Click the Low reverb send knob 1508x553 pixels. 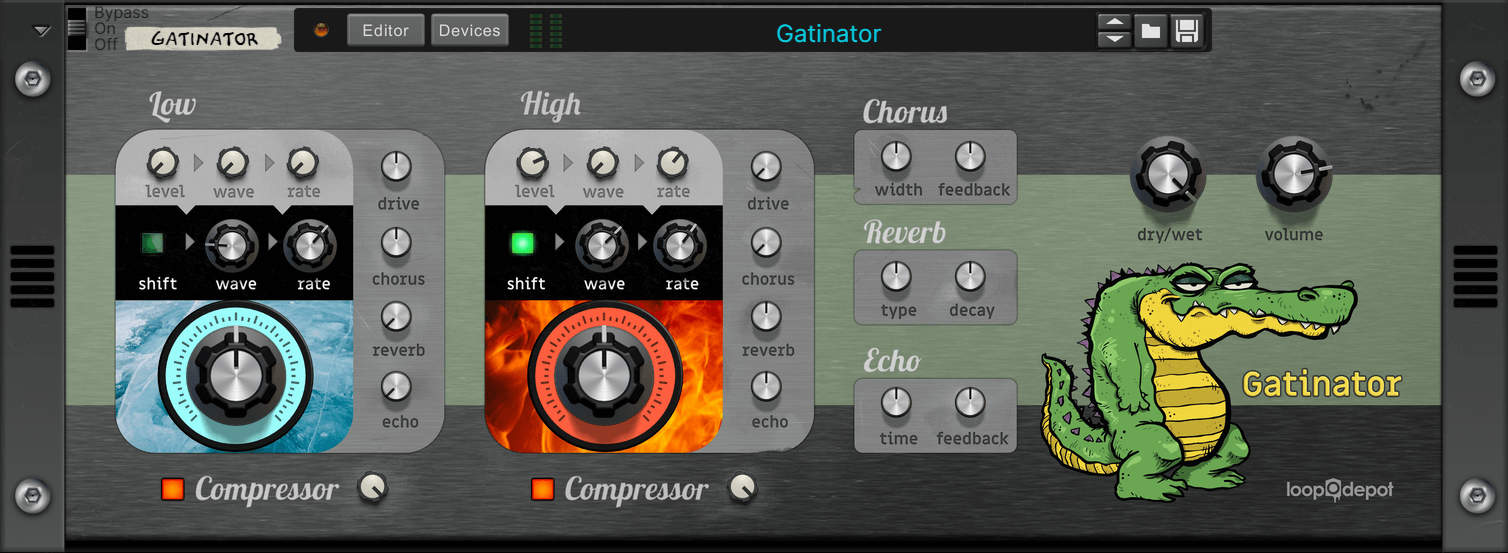tap(397, 317)
